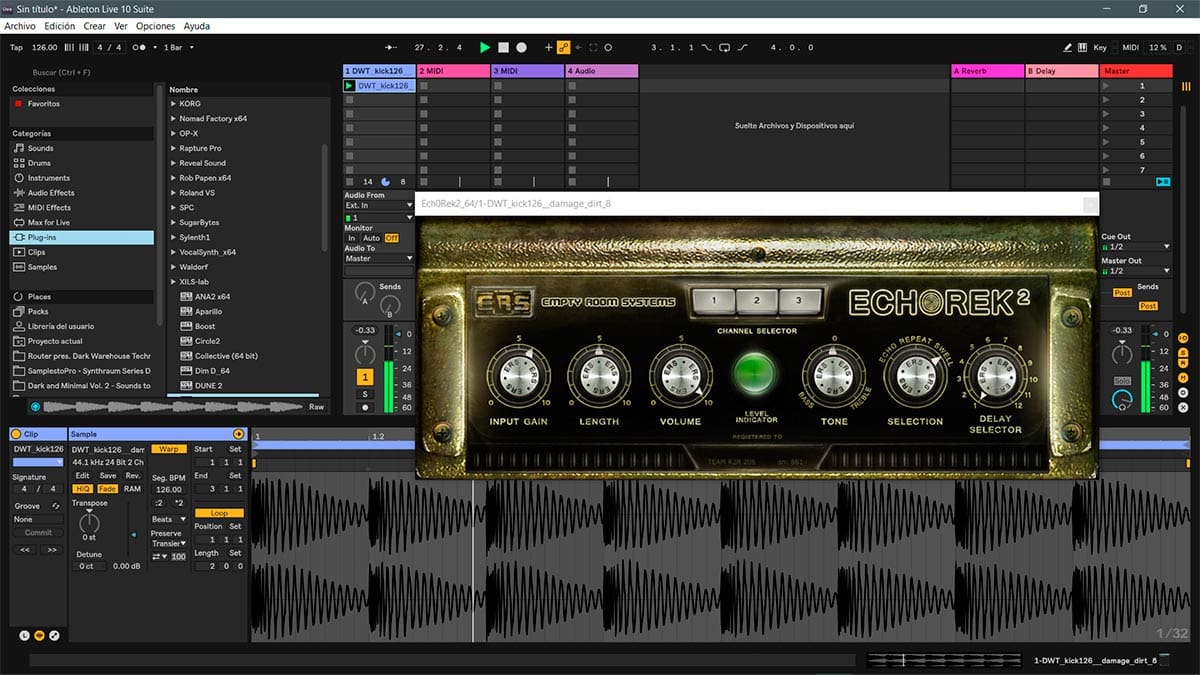Select the MIDI Effects category

click(x=49, y=208)
